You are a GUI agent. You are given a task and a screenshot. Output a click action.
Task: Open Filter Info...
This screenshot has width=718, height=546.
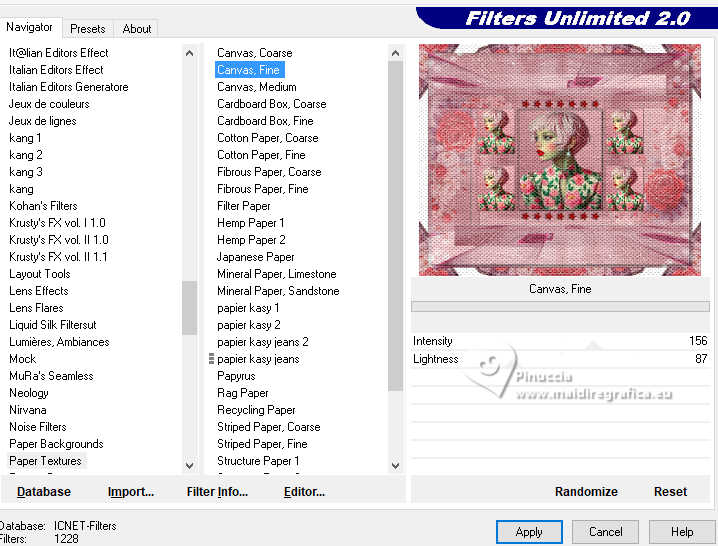217,491
